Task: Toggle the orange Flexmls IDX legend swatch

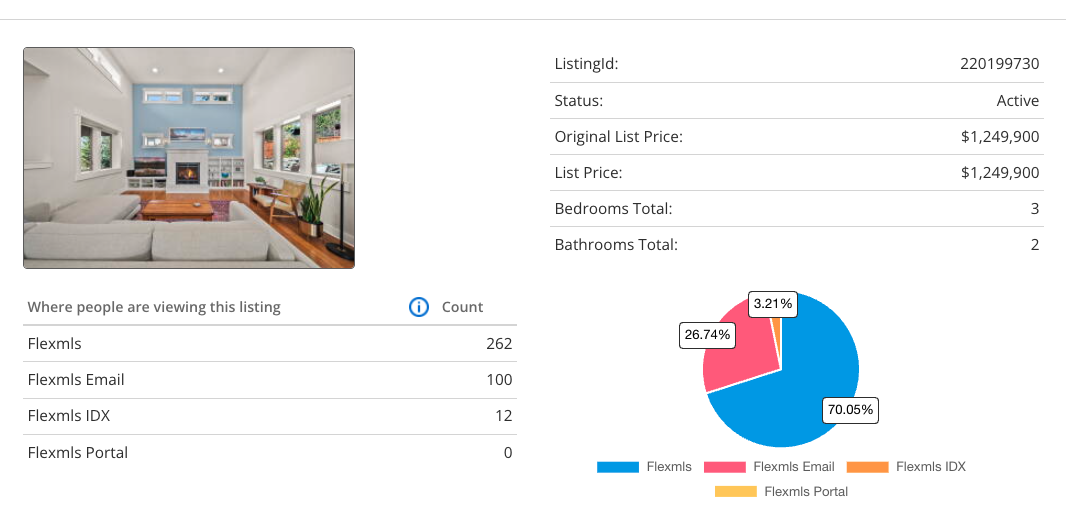Action: pyautogui.click(x=867, y=467)
